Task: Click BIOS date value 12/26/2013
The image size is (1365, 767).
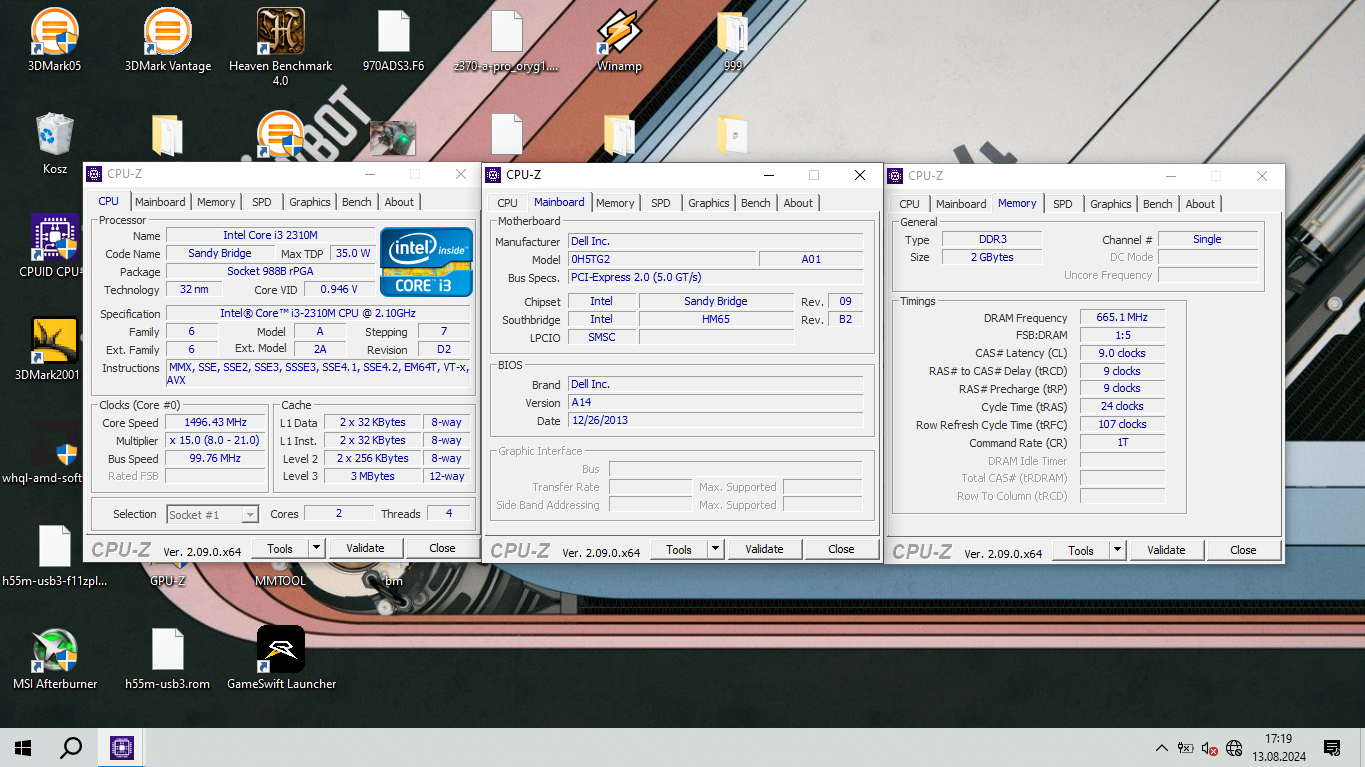Action: pos(715,420)
